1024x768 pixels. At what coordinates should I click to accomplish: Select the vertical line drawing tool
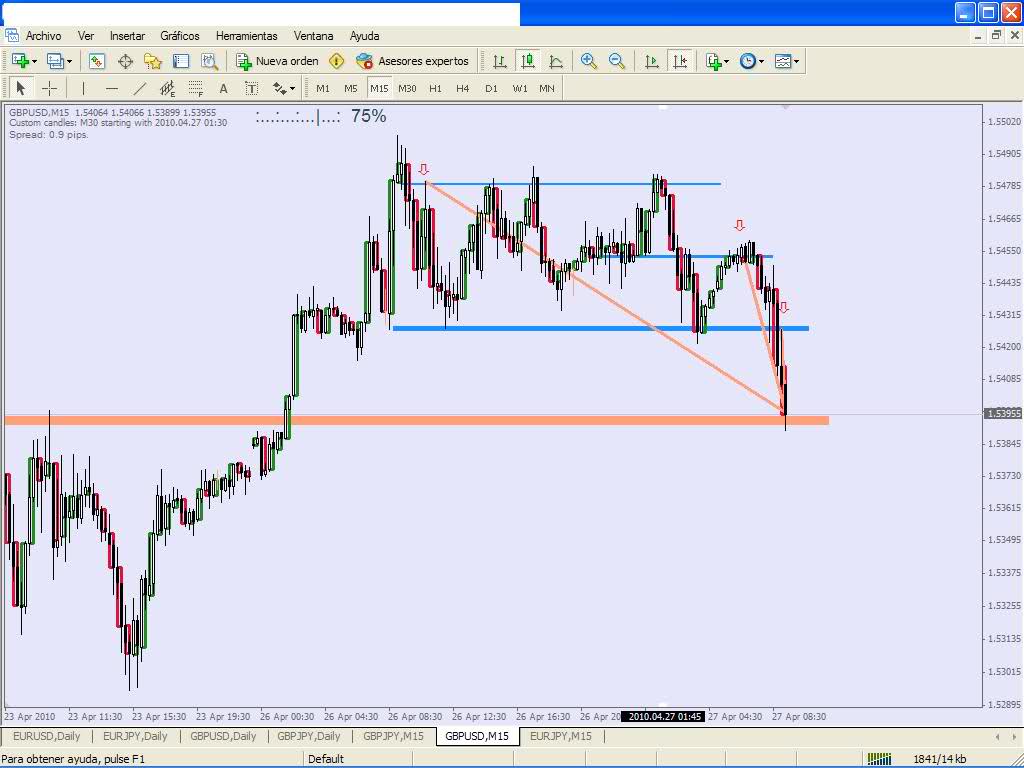tap(83, 88)
